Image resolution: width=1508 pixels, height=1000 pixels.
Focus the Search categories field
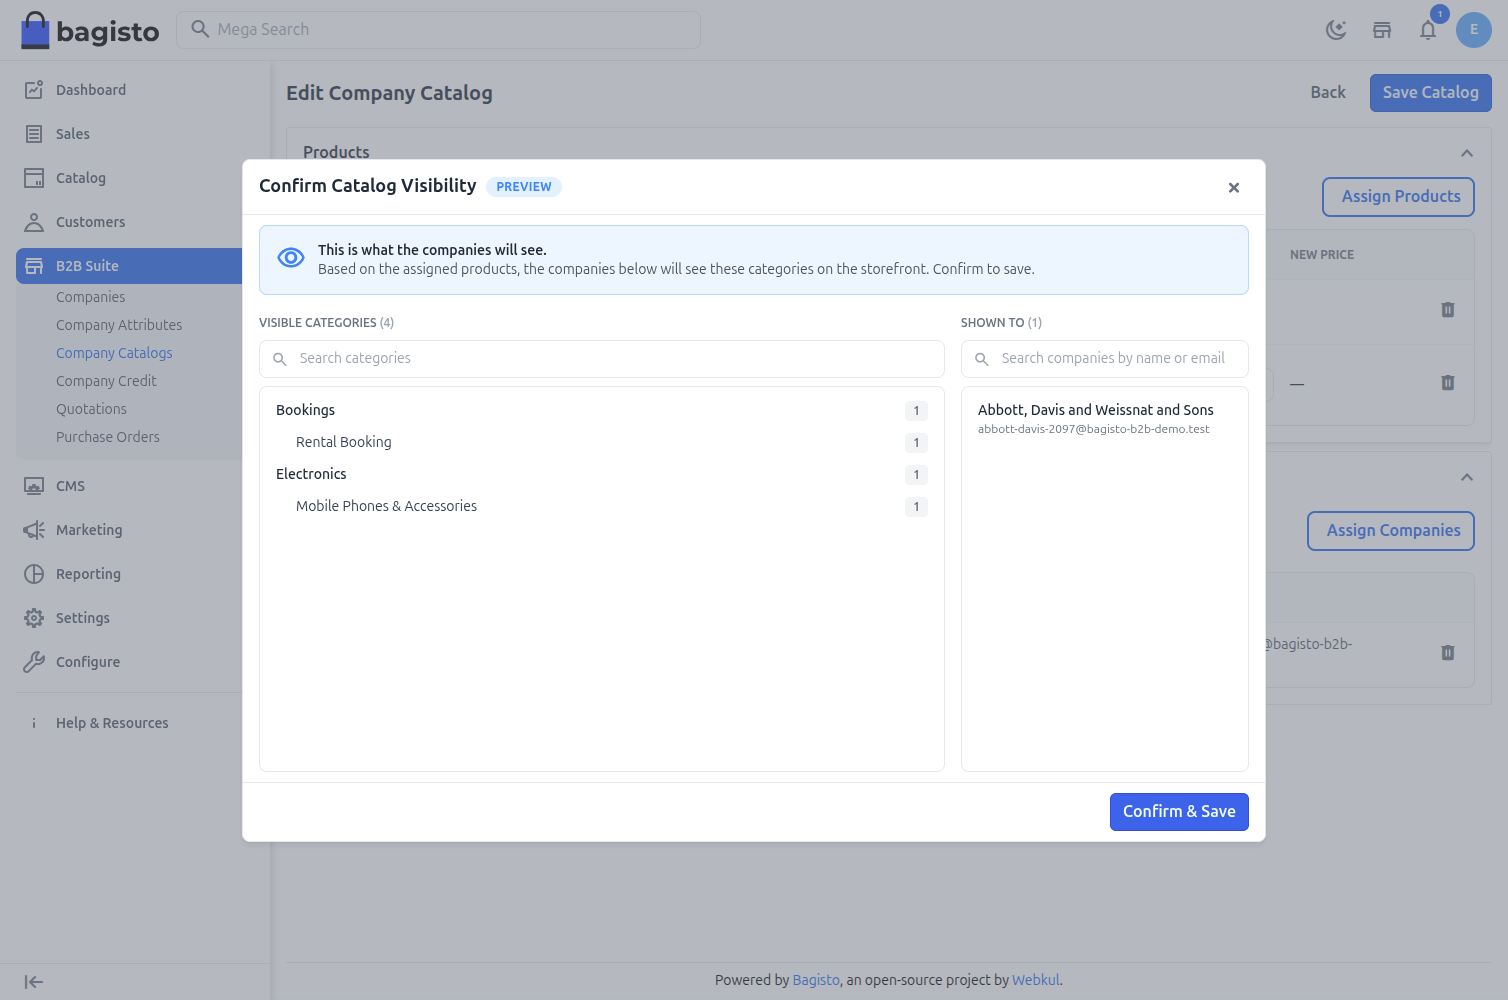[x=602, y=359]
